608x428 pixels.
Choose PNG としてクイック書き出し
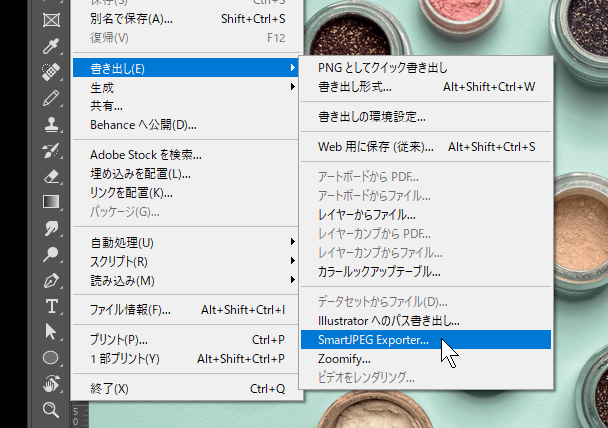426,68
